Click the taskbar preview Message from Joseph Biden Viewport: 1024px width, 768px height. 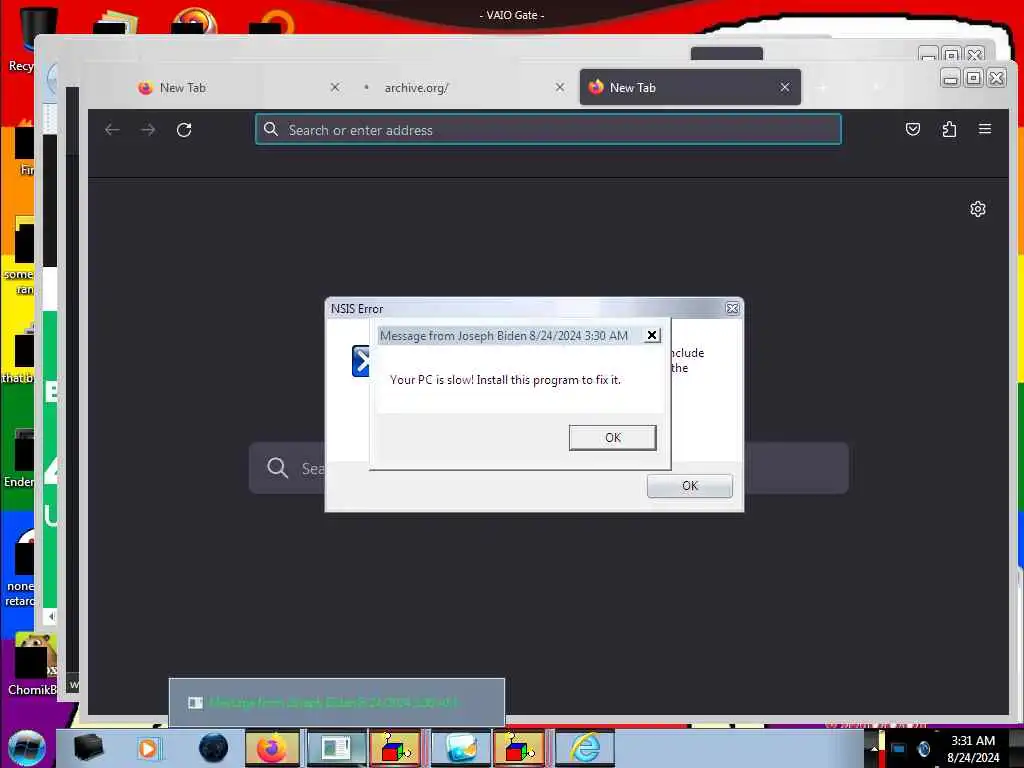pyautogui.click(x=336, y=703)
